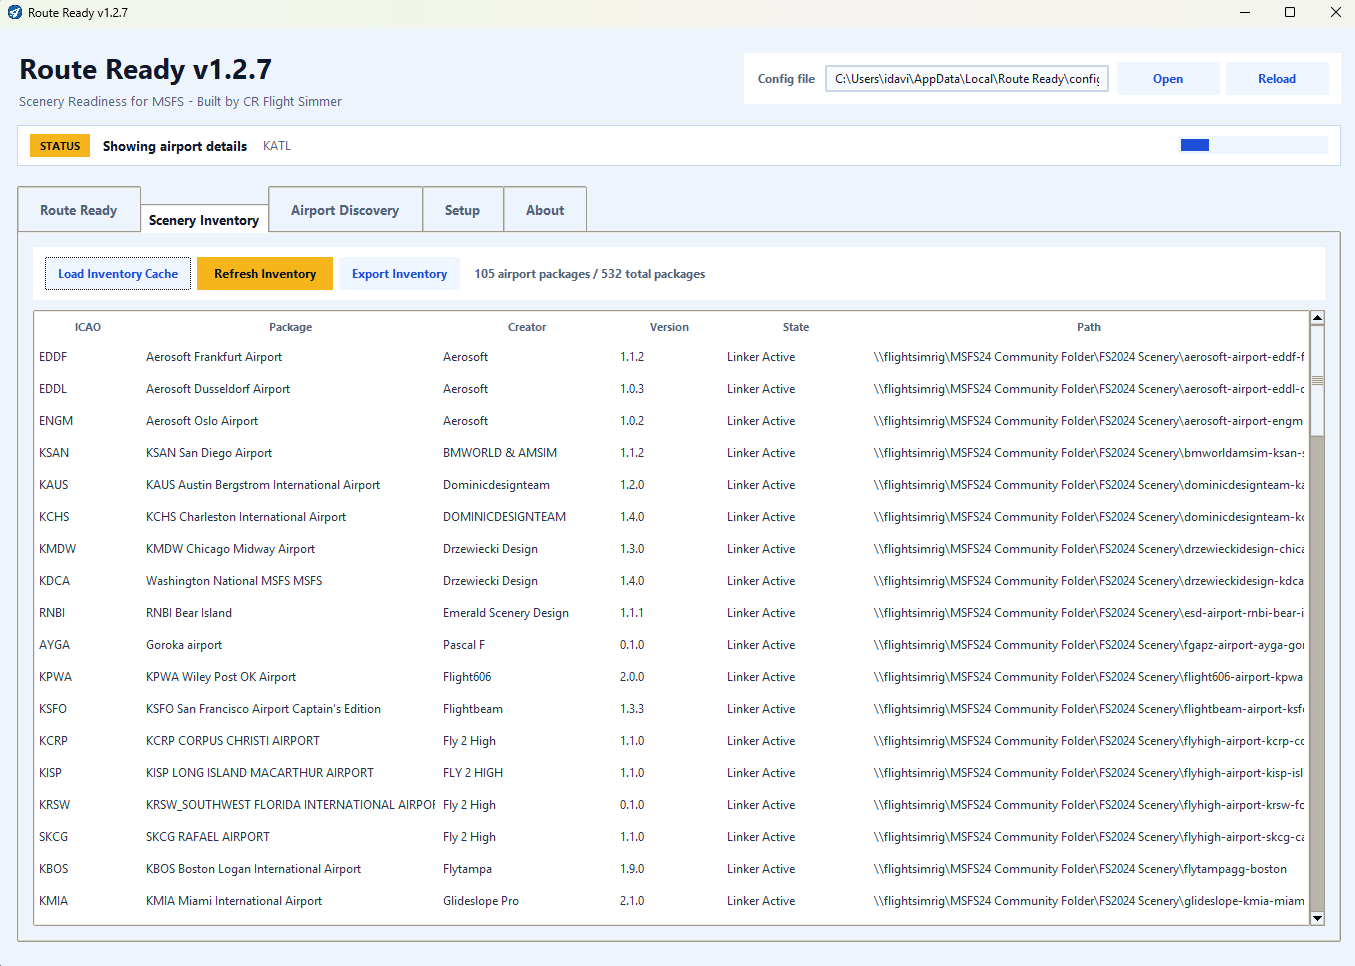Screen dimensions: 1355x966
Task: Select RNBI Bear Island package
Action: click(x=189, y=613)
